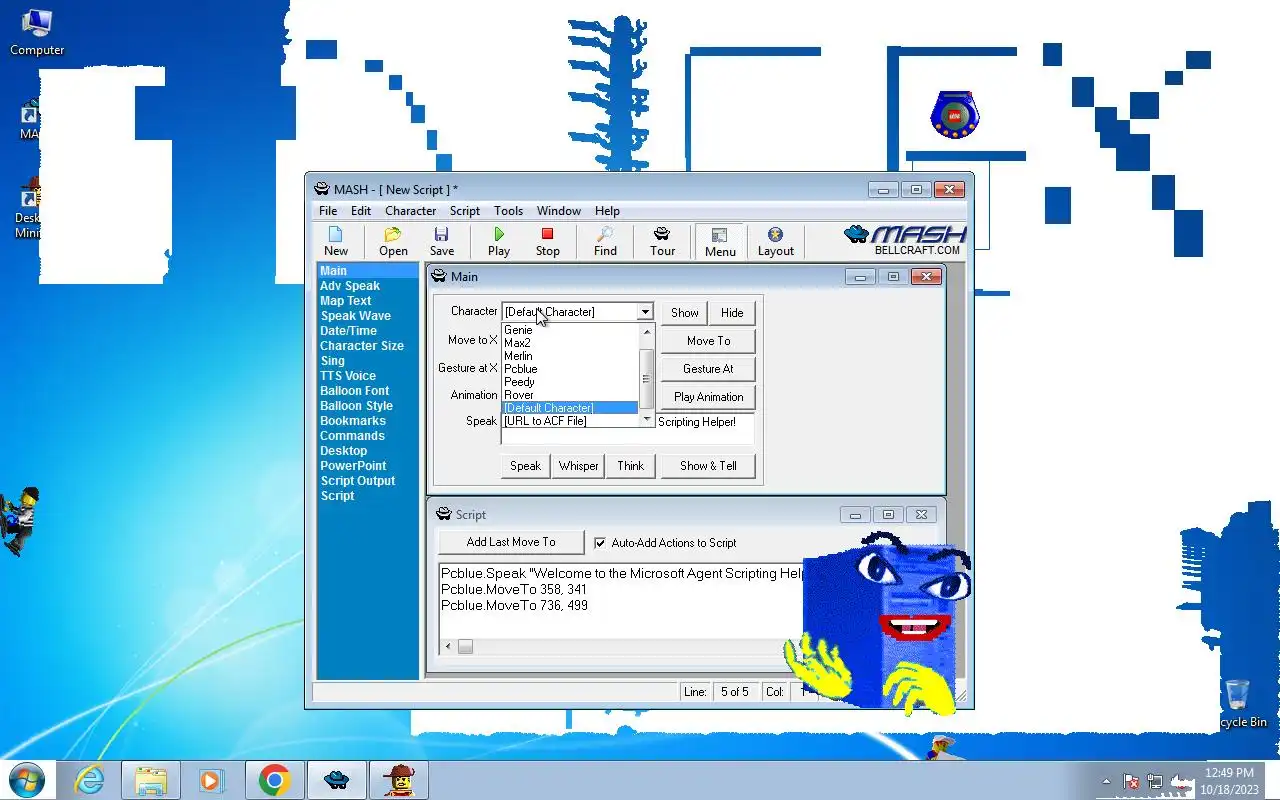Show hidden system tray icons
This screenshot has width=1280, height=800.
click(1106, 781)
